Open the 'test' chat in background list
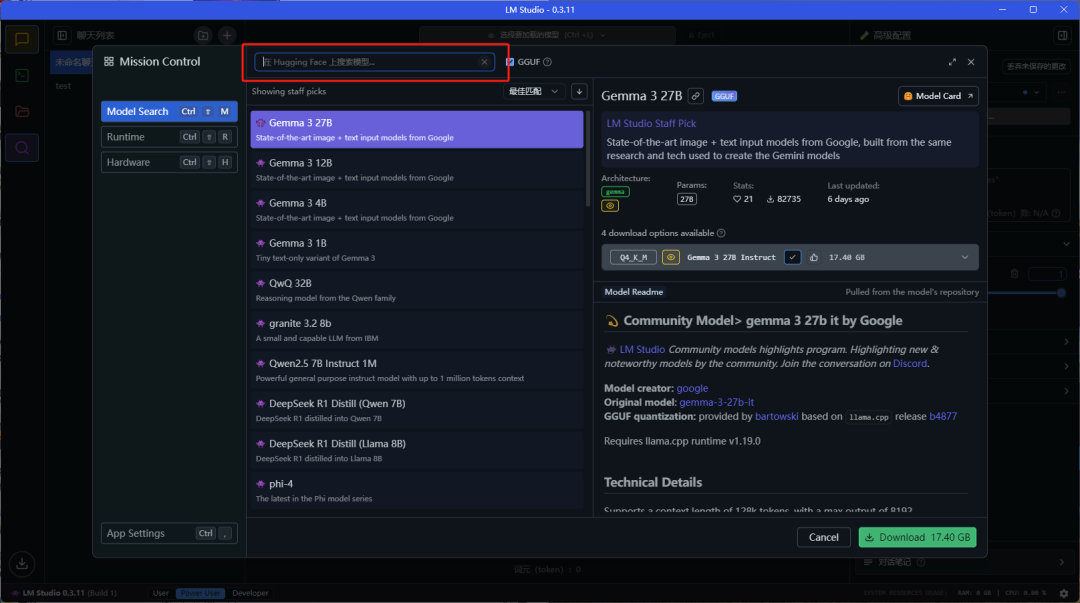This screenshot has height=603, width=1080. pos(63,86)
